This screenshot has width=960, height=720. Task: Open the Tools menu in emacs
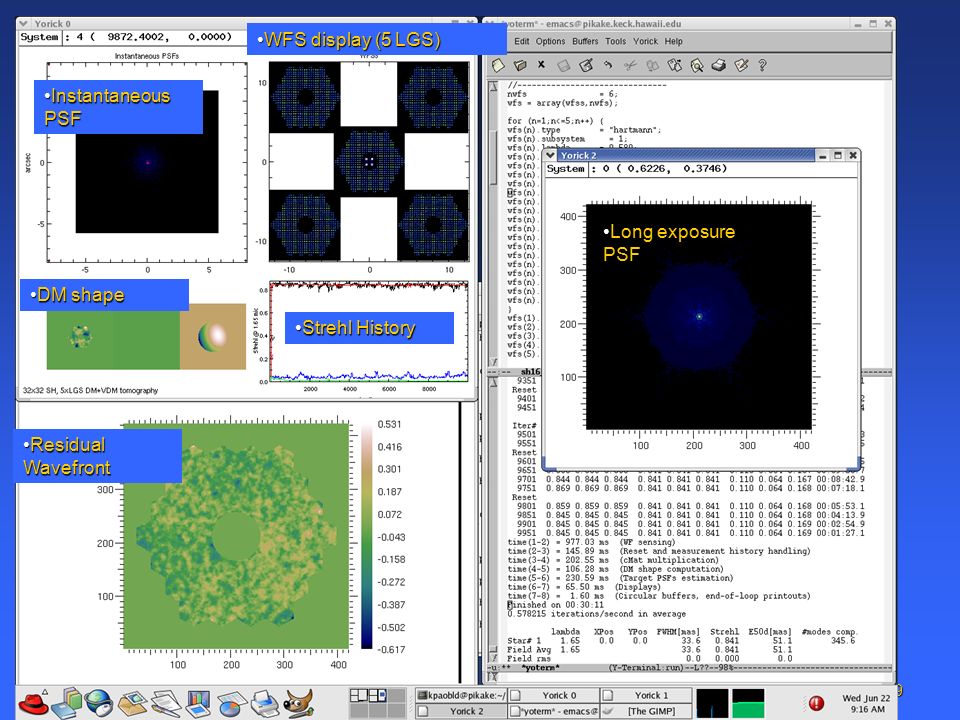[x=615, y=41]
